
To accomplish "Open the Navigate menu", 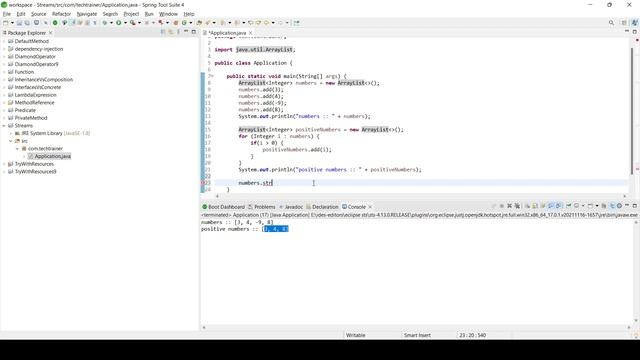I will (x=87, y=14).
